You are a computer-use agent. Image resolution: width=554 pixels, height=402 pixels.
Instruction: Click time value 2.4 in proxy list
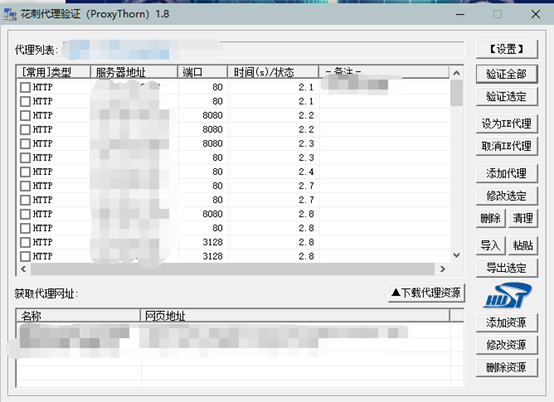306,172
